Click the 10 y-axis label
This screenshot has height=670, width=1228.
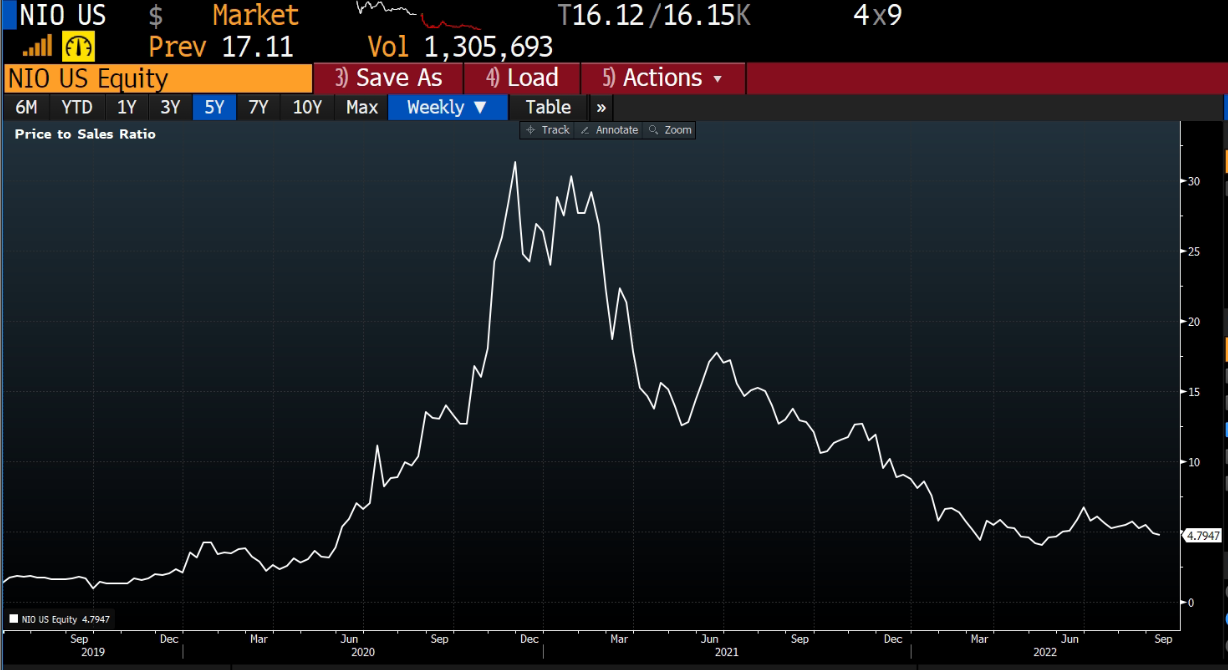(x=1193, y=462)
